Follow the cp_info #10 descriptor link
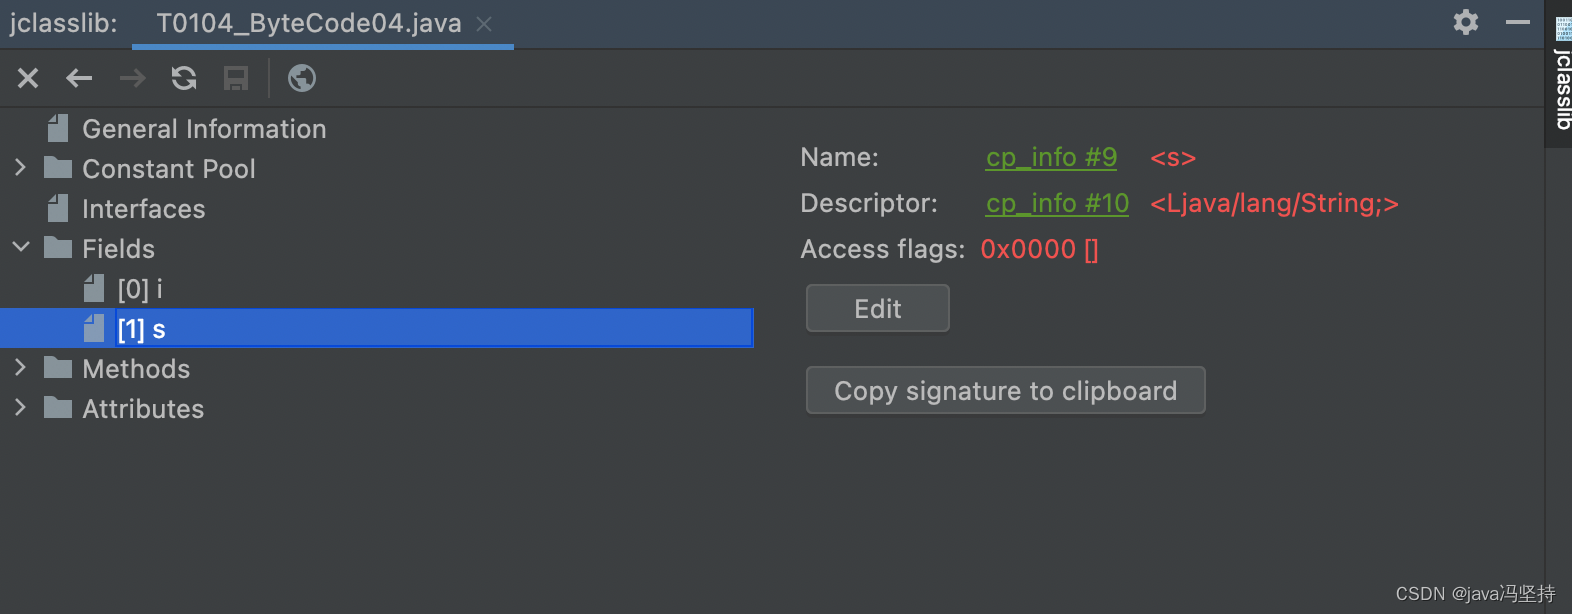 (x=1057, y=203)
